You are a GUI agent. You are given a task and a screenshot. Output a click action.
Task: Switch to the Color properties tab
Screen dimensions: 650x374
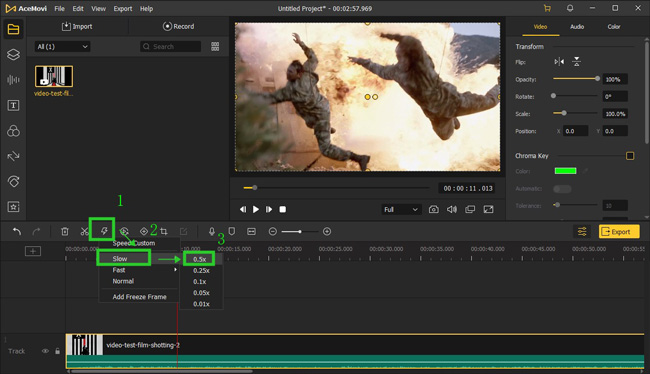[614, 27]
